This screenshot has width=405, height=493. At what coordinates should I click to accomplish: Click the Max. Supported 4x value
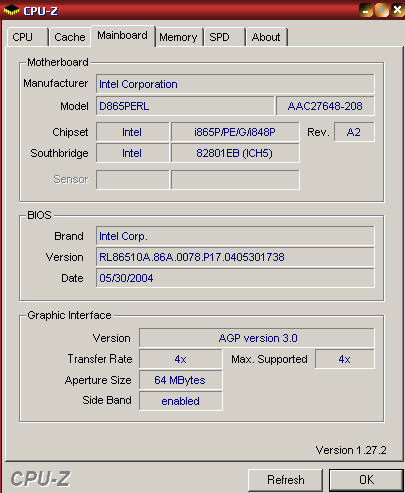coord(345,359)
